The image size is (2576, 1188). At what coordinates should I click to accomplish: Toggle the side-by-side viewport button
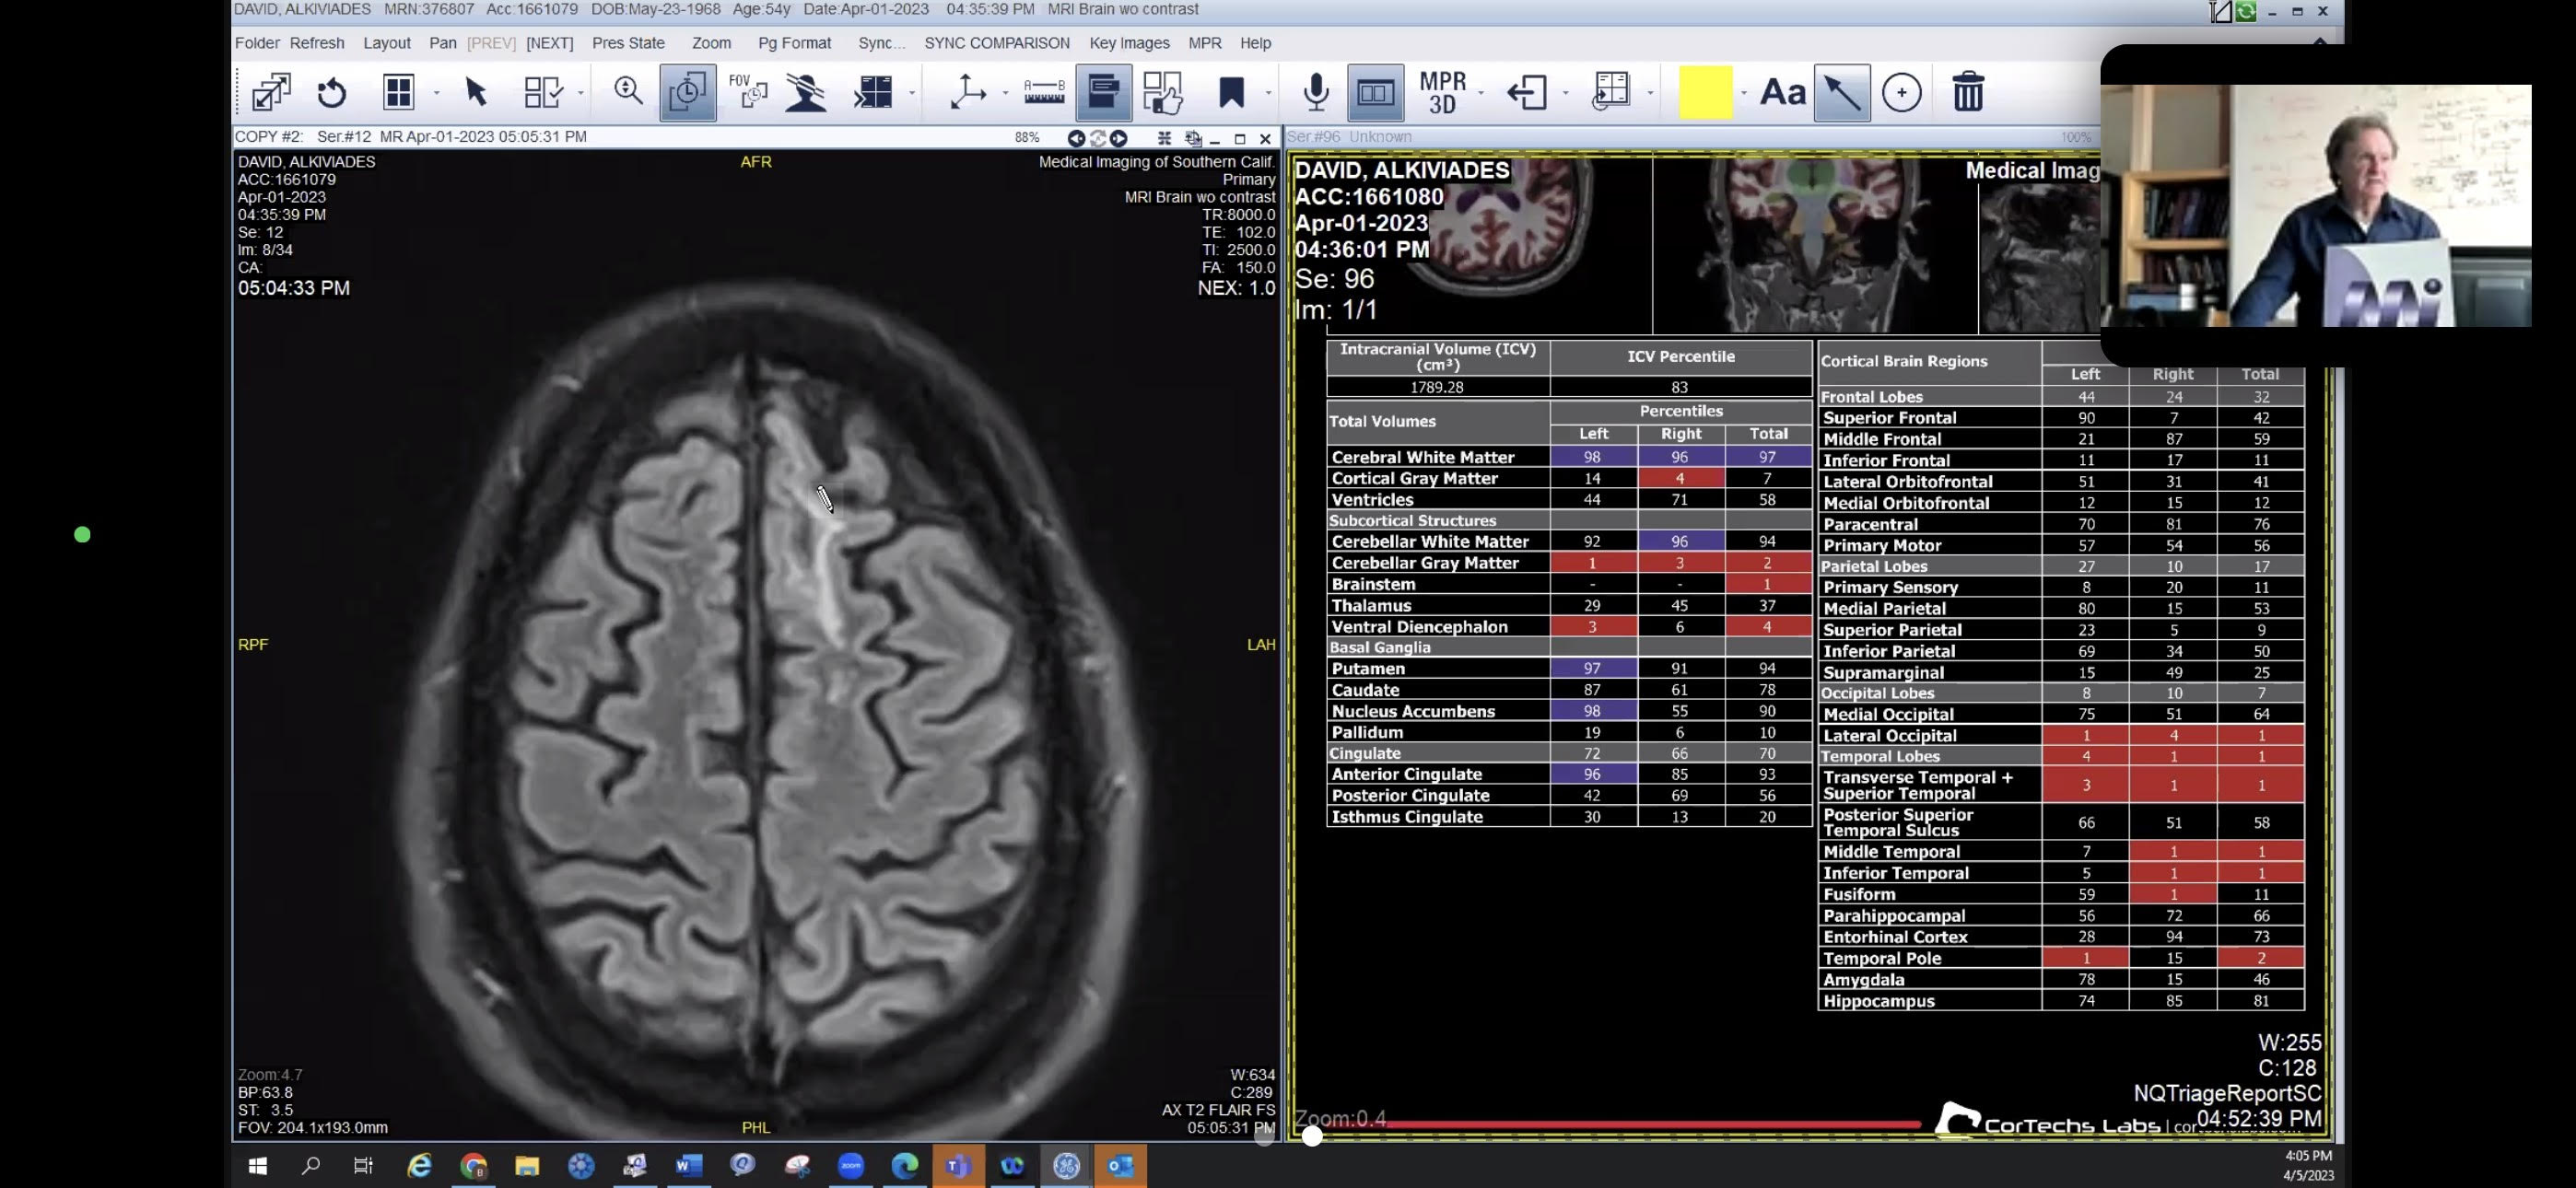pyautogui.click(x=1375, y=93)
